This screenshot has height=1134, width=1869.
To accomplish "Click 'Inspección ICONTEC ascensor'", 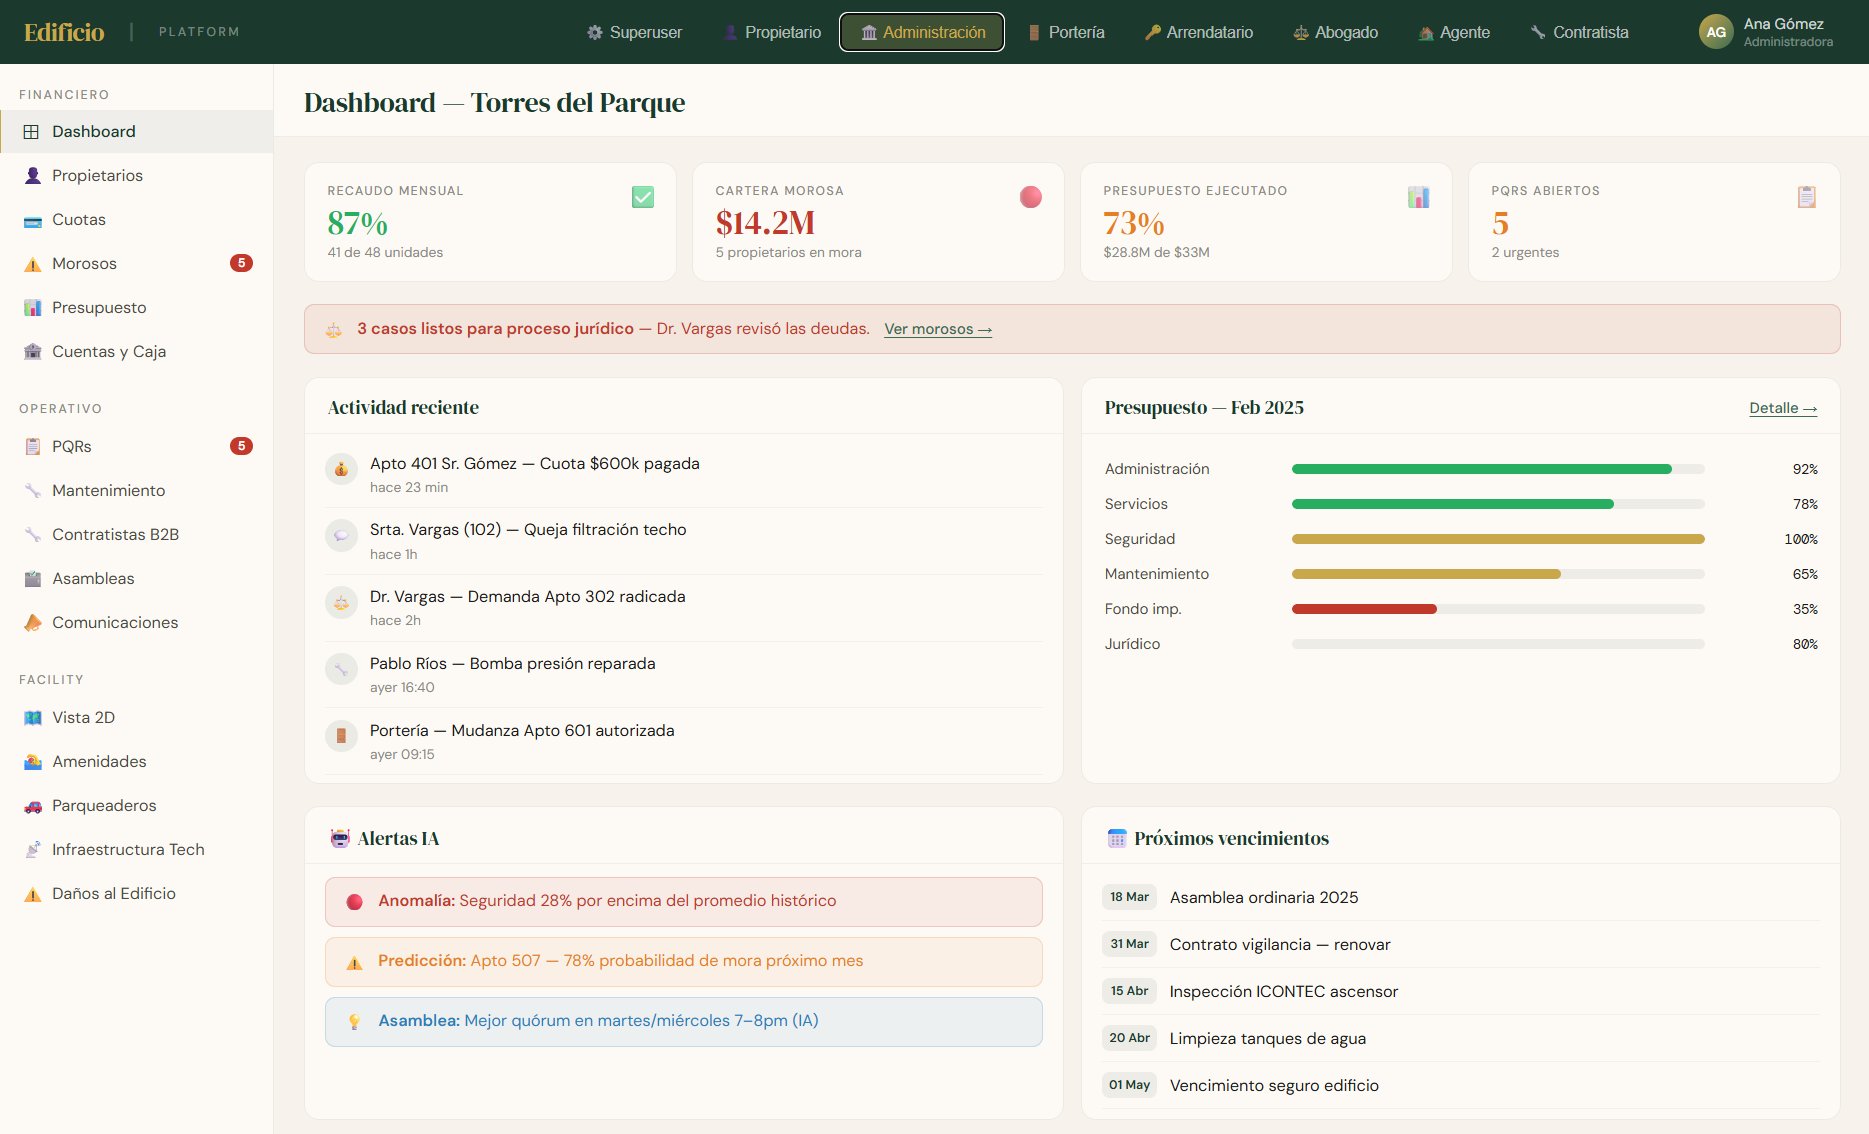I will pyautogui.click(x=1284, y=992).
